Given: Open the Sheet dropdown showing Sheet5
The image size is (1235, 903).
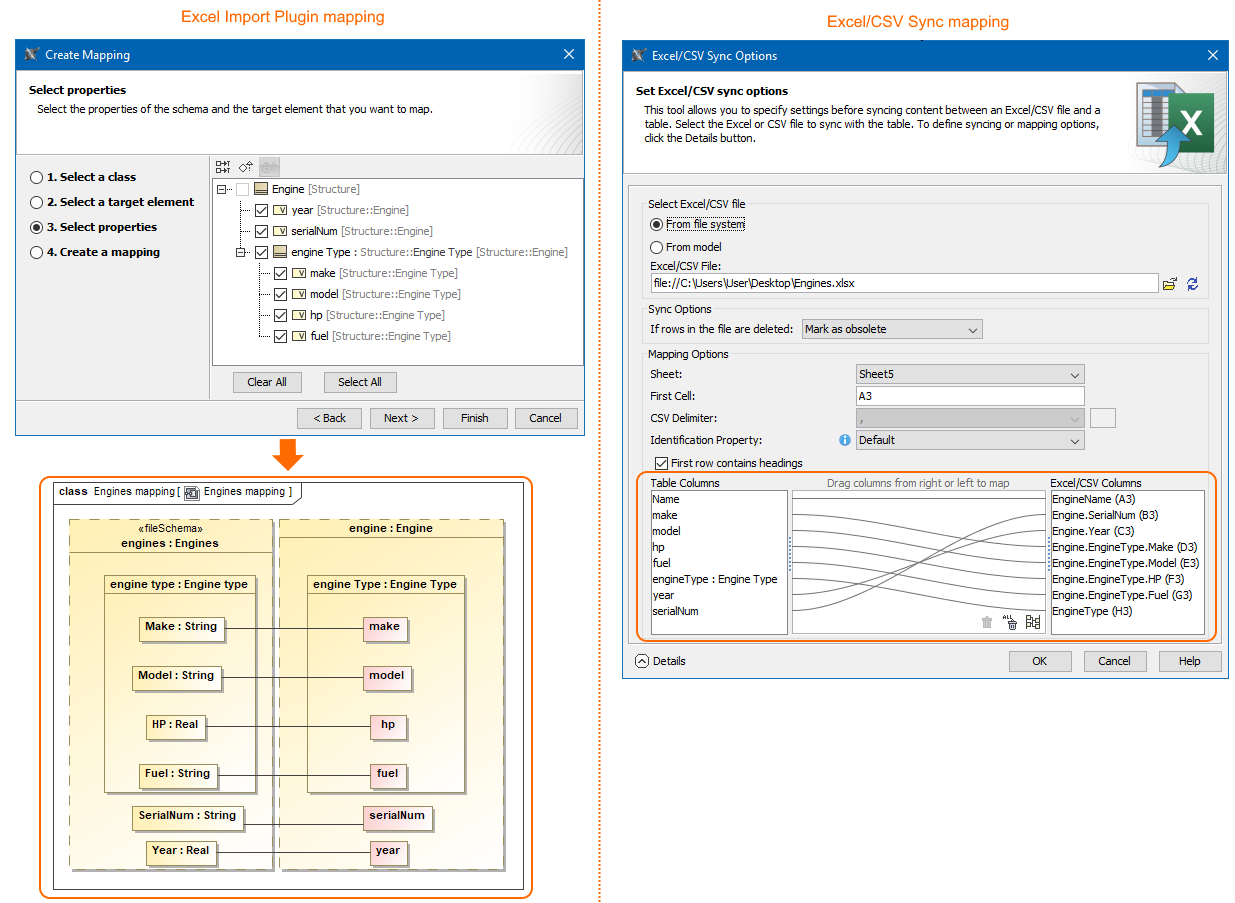Looking at the screenshot, I should coord(970,375).
